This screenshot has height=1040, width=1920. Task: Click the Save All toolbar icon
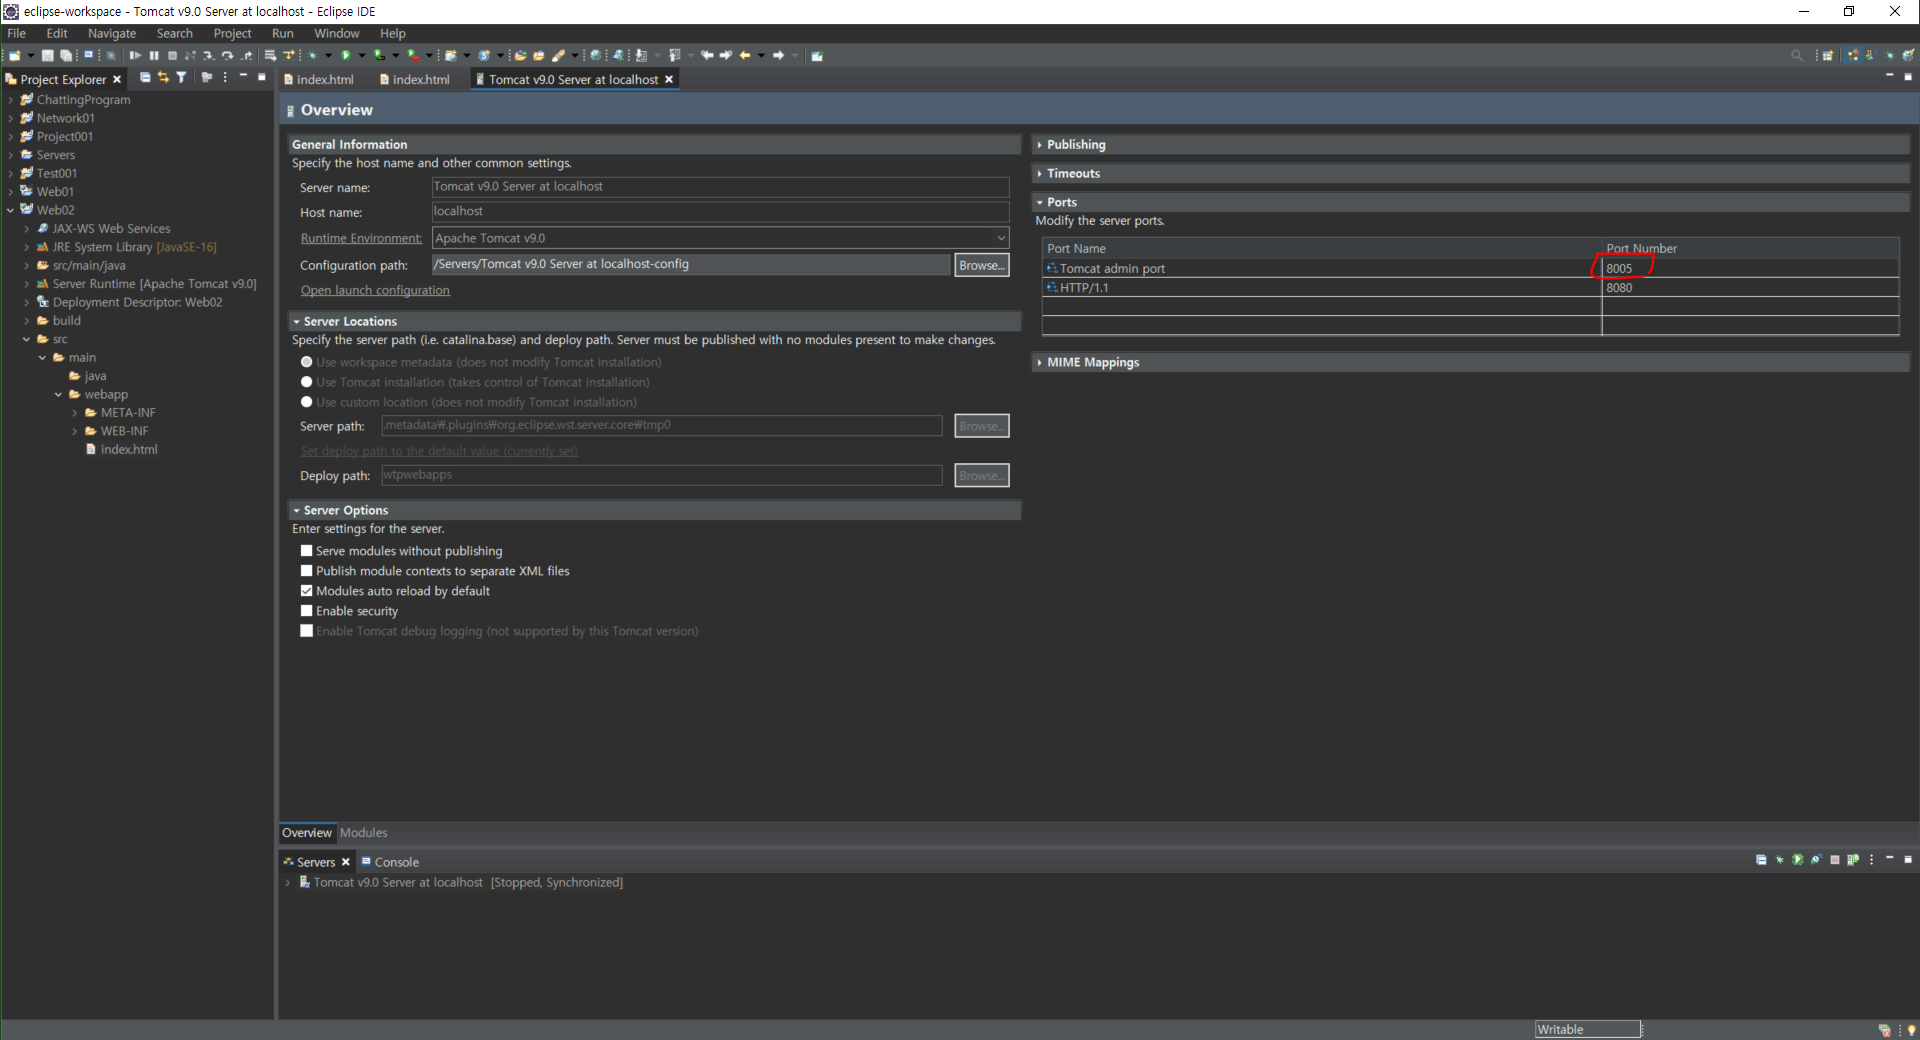tap(65, 55)
